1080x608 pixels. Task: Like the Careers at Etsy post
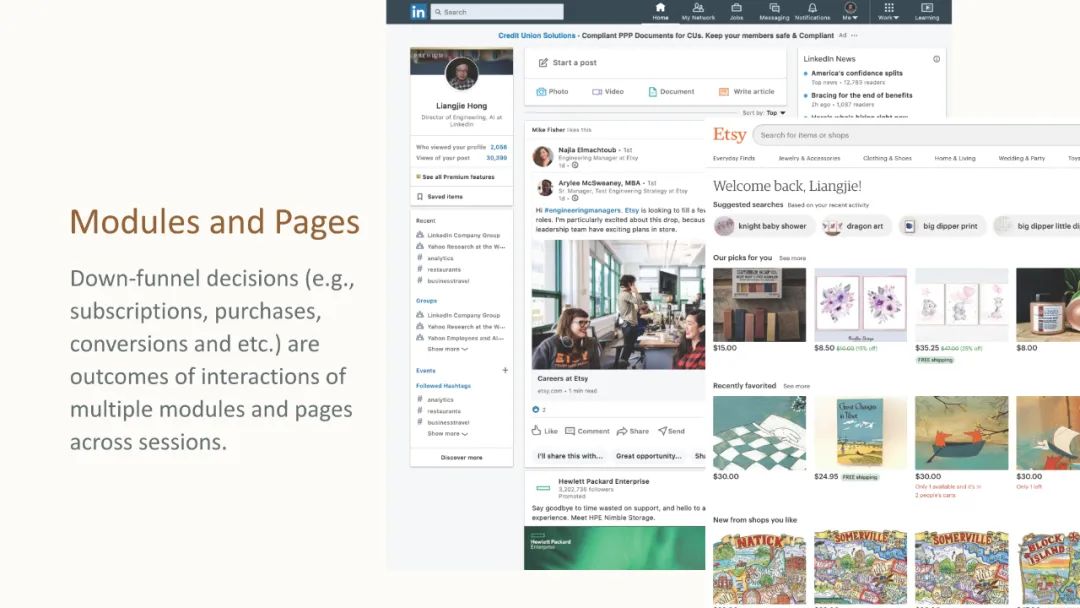tap(544, 431)
